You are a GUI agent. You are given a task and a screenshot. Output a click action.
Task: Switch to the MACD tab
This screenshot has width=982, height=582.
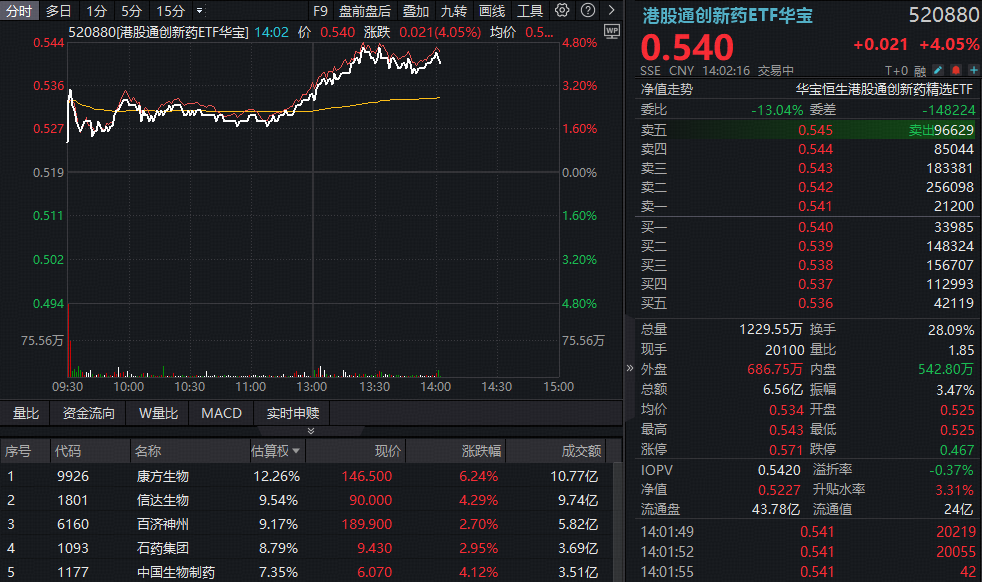[x=220, y=413]
